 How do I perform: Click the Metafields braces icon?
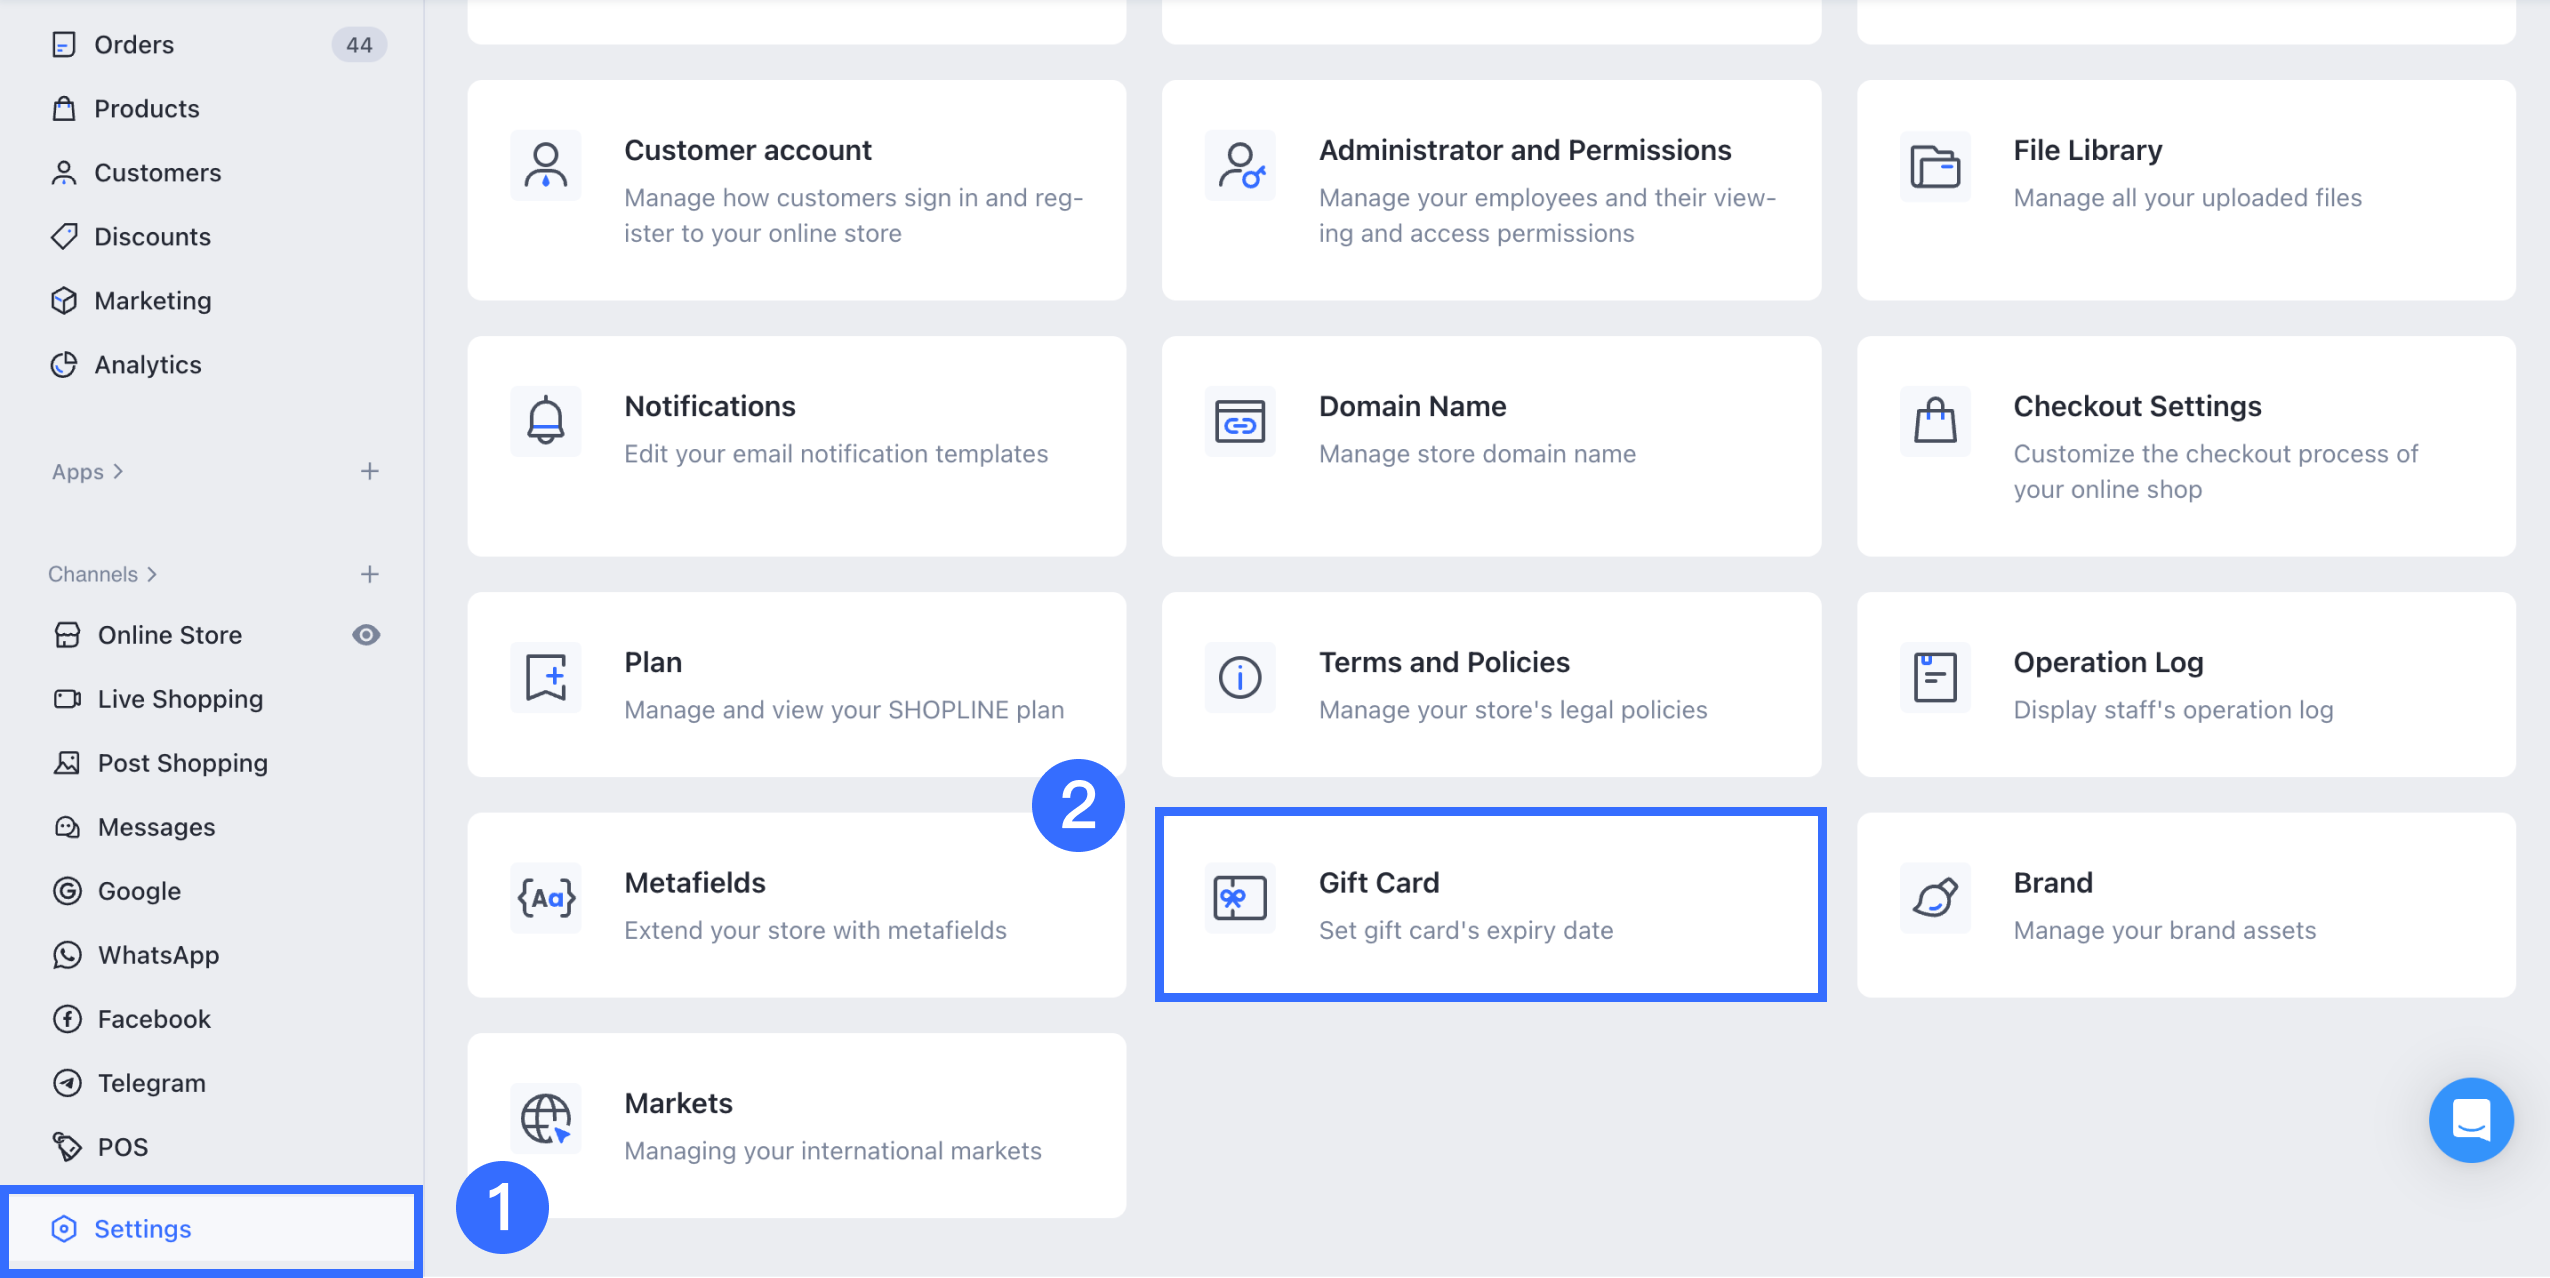[x=546, y=897]
